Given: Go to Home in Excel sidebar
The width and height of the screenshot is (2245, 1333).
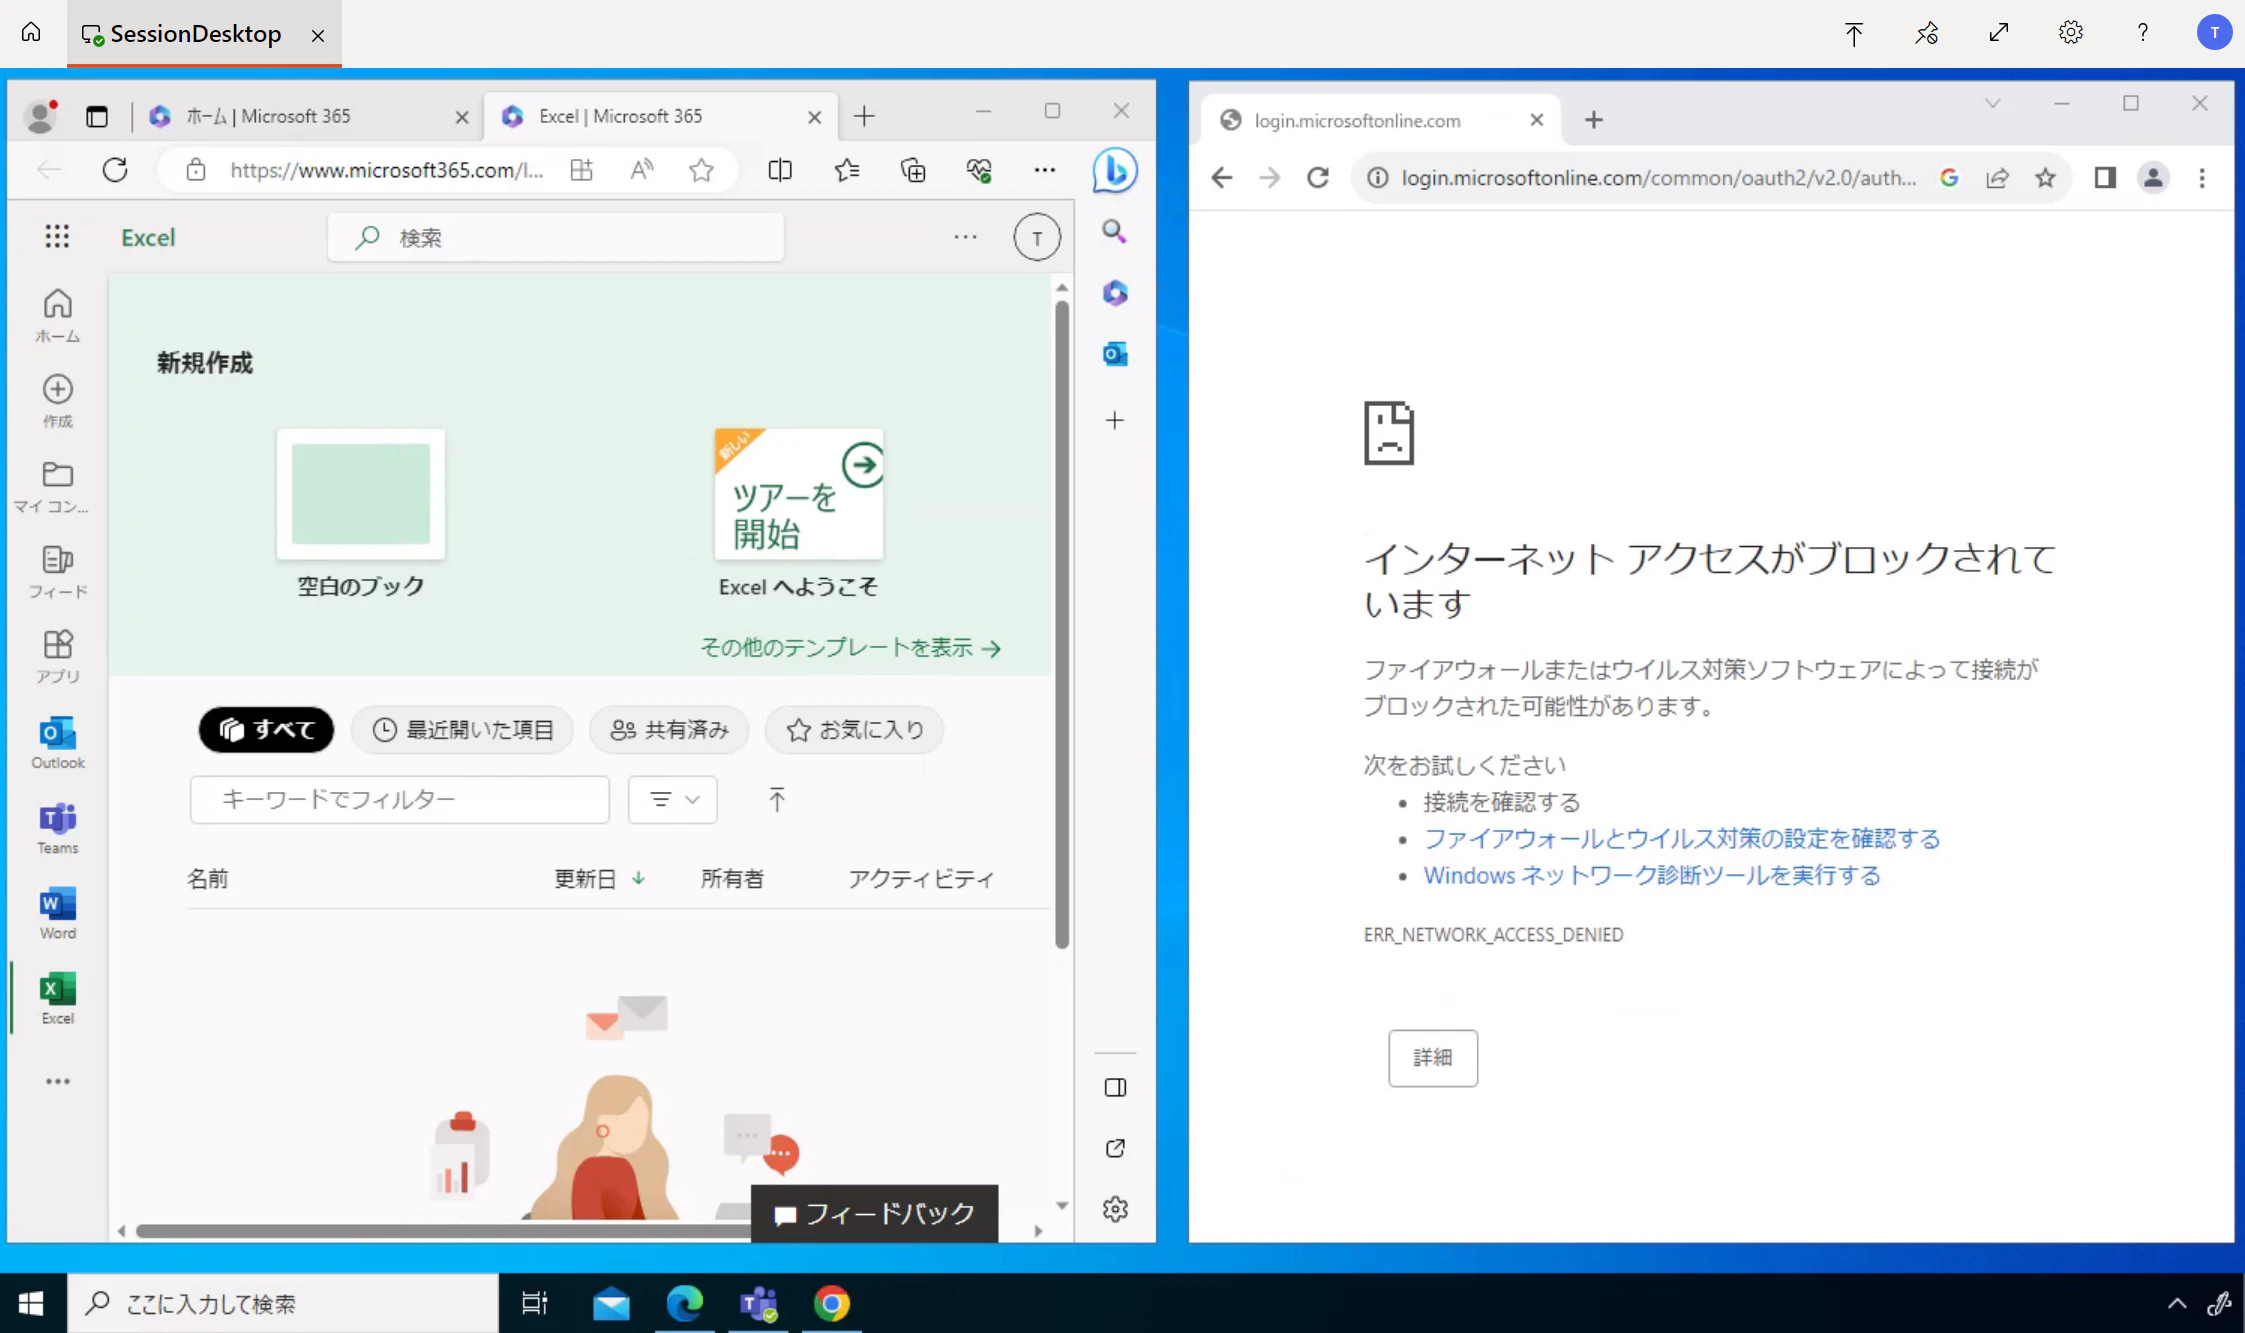Looking at the screenshot, I should [x=57, y=316].
